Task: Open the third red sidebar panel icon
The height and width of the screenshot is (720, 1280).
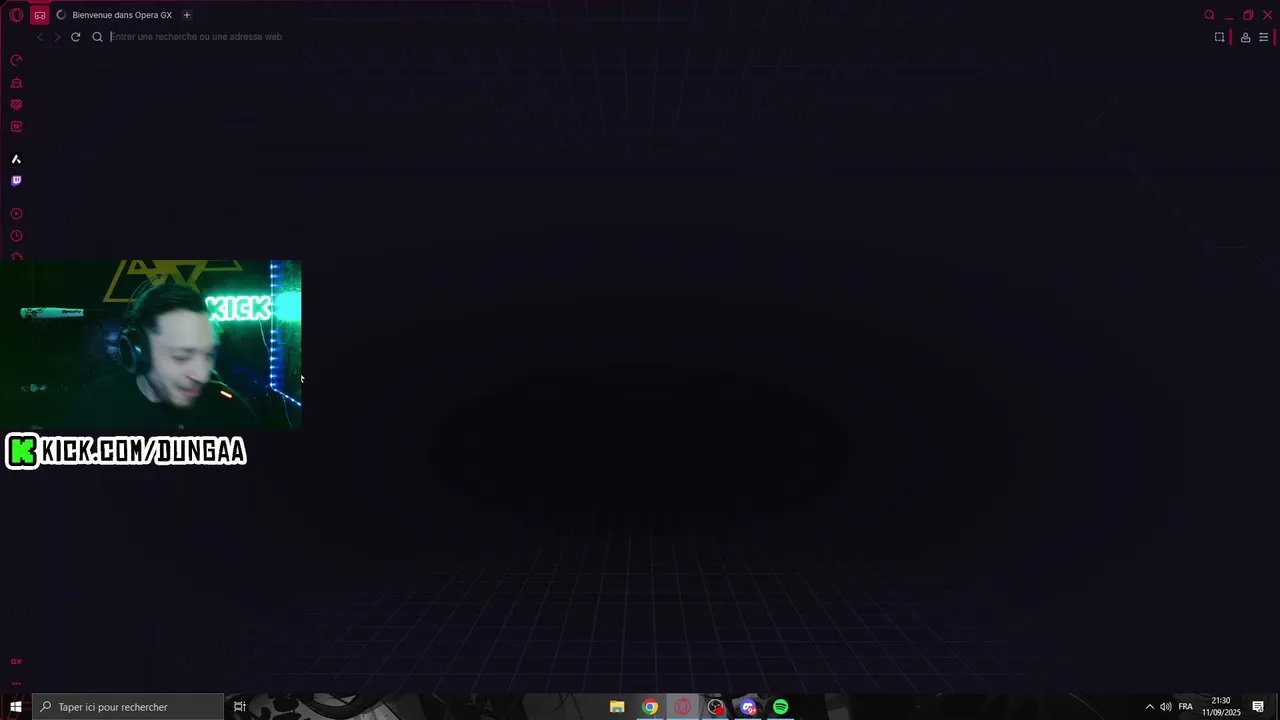Action: 16,105
